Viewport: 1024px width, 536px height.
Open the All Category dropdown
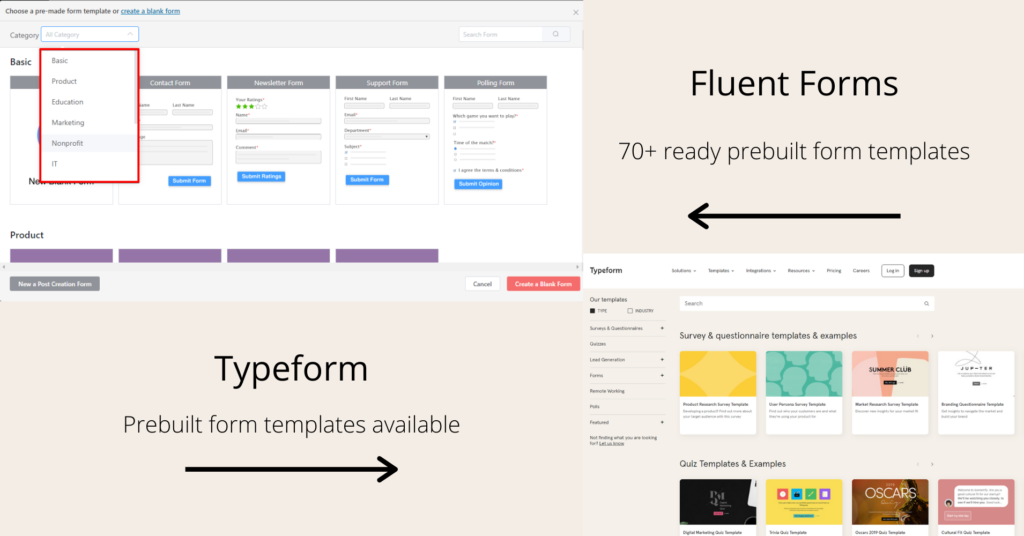[x=89, y=34]
